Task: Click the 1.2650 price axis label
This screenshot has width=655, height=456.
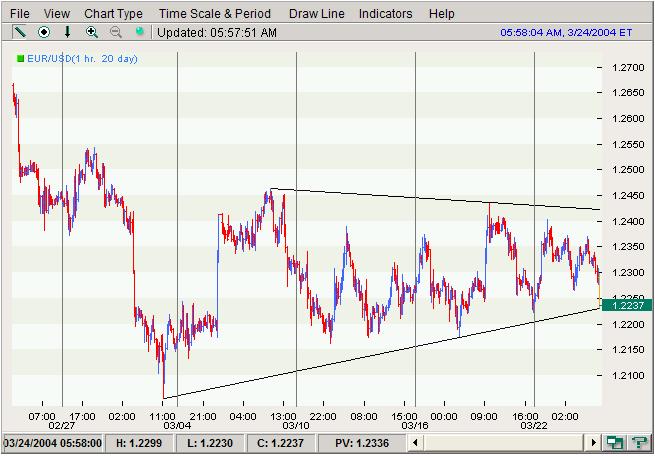Action: click(628, 93)
